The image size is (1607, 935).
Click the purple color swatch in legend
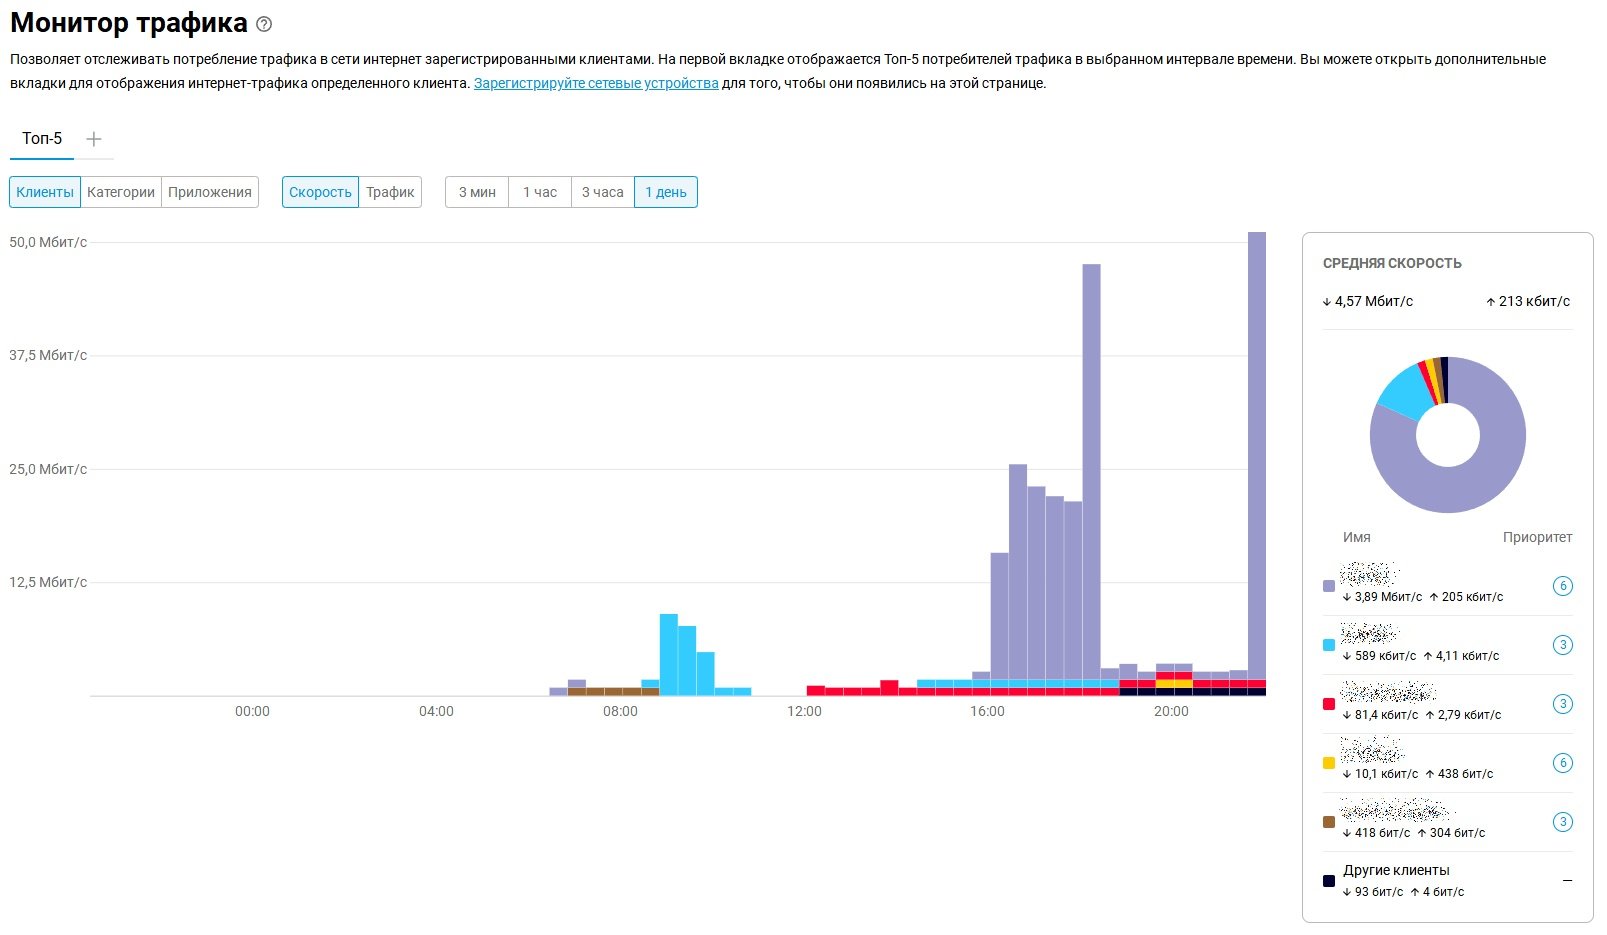(1329, 587)
